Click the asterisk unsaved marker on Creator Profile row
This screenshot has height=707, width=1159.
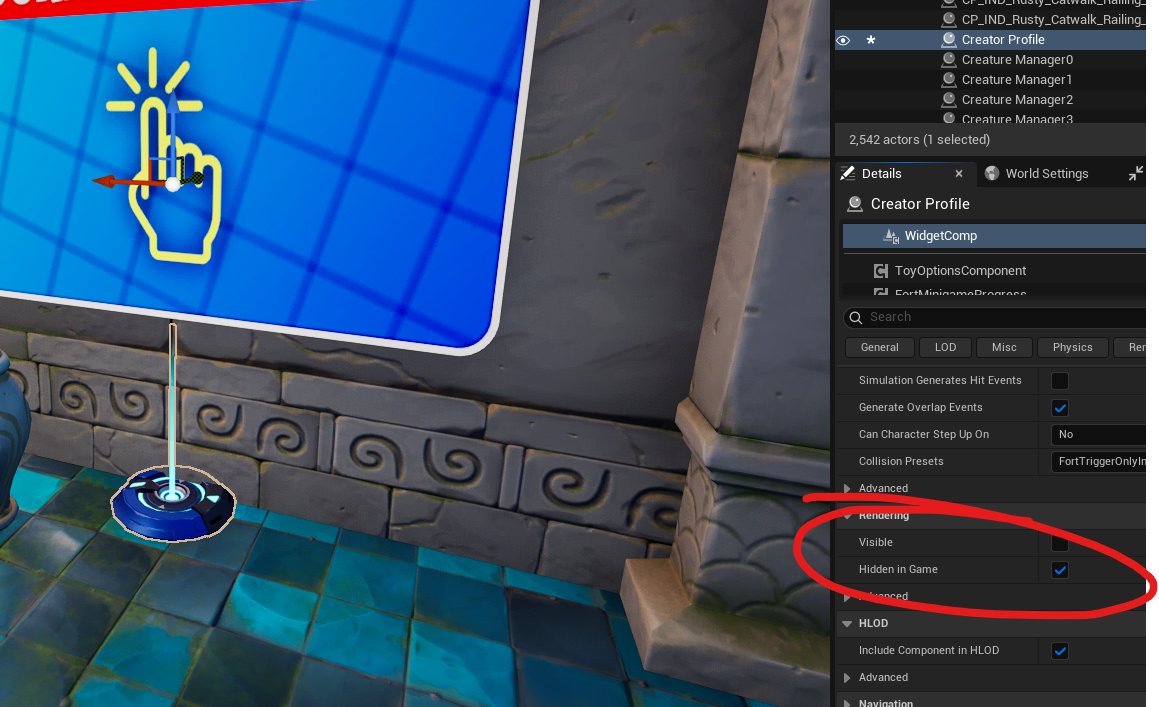871,40
